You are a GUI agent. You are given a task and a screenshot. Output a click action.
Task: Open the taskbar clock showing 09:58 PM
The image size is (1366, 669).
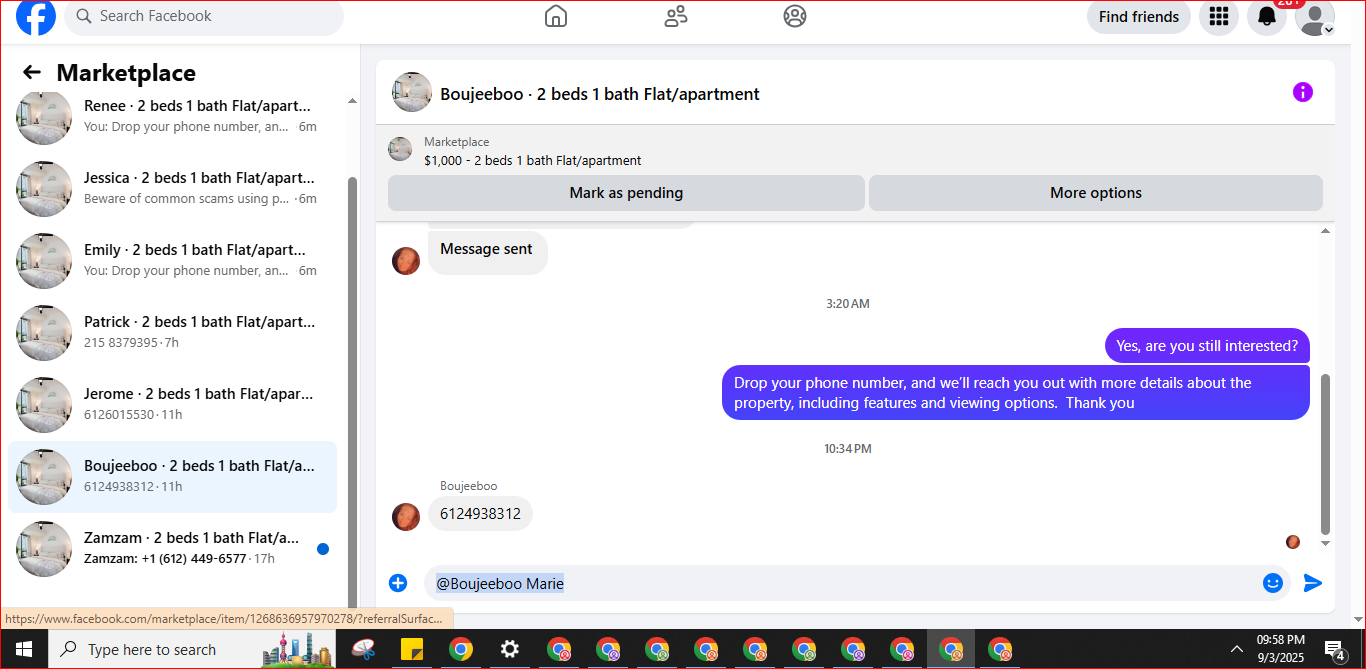coord(1280,649)
